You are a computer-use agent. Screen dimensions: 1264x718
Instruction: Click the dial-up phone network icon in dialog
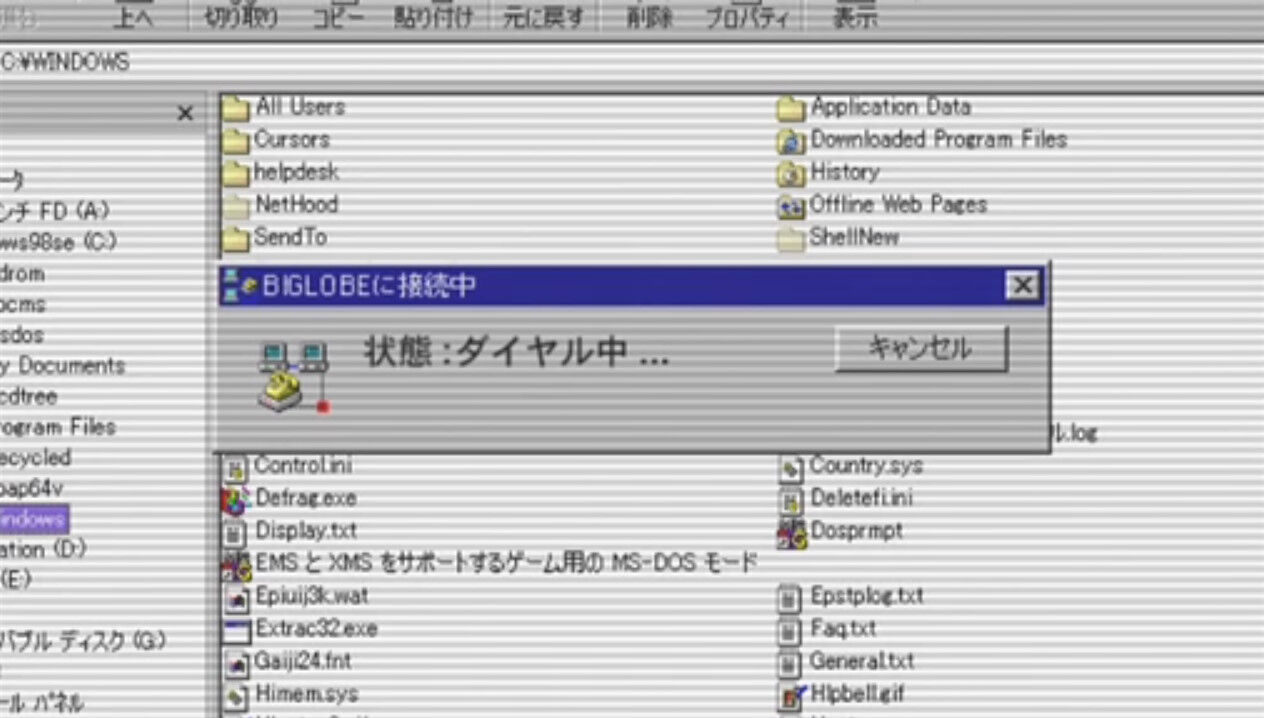(293, 377)
